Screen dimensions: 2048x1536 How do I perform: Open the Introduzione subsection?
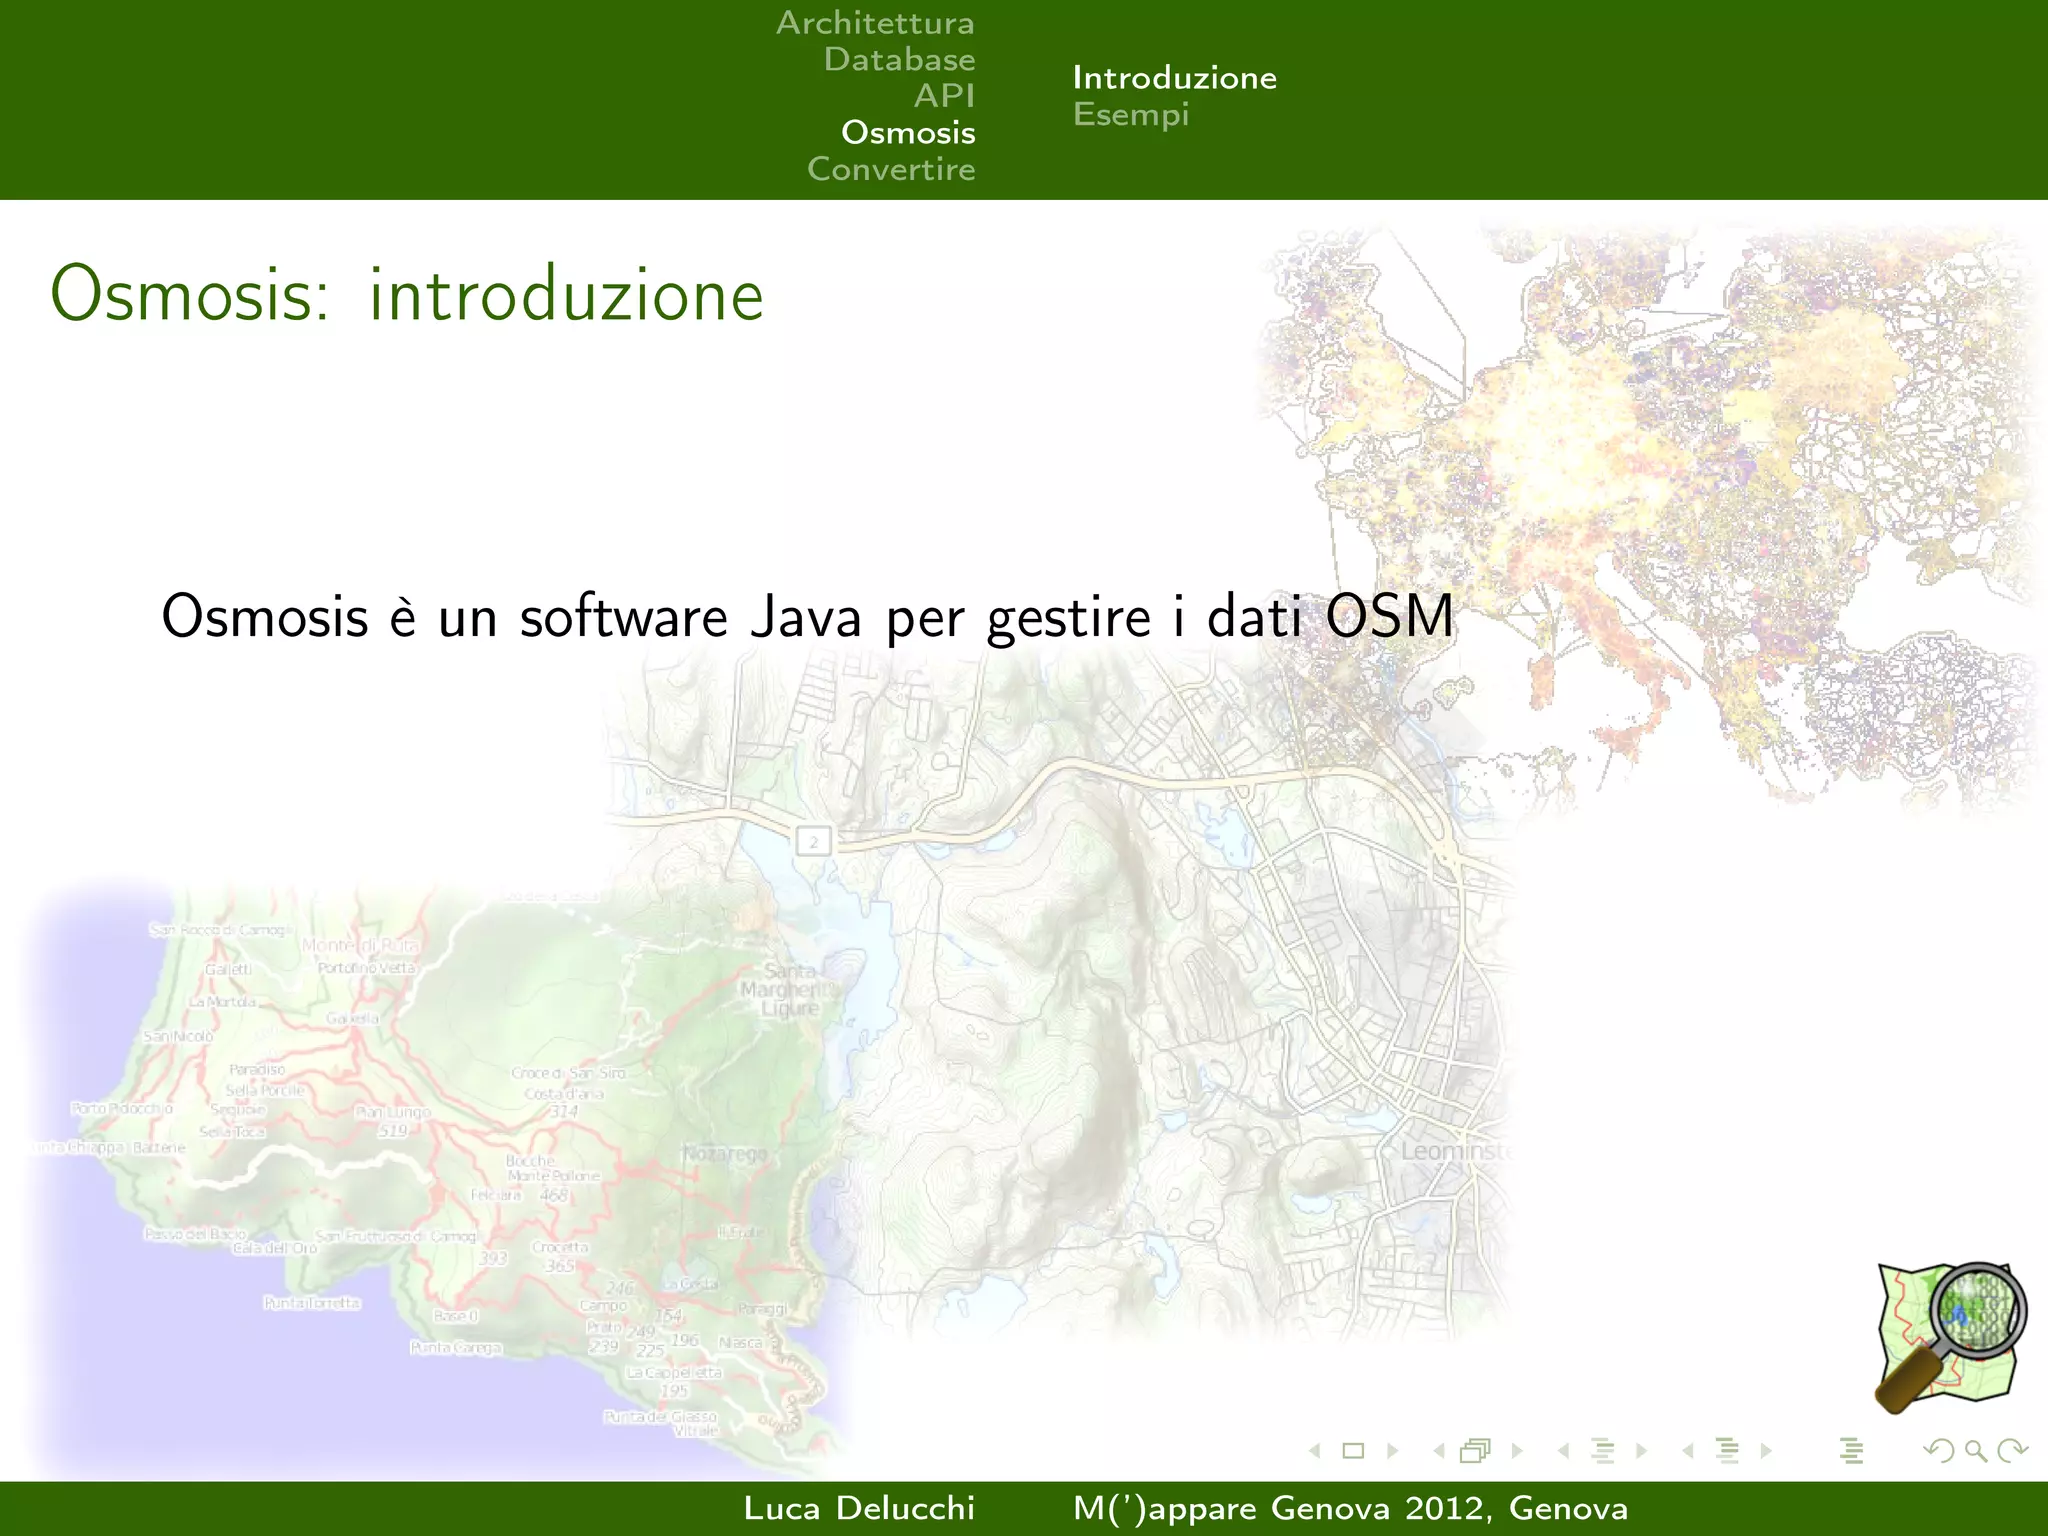[1175, 77]
